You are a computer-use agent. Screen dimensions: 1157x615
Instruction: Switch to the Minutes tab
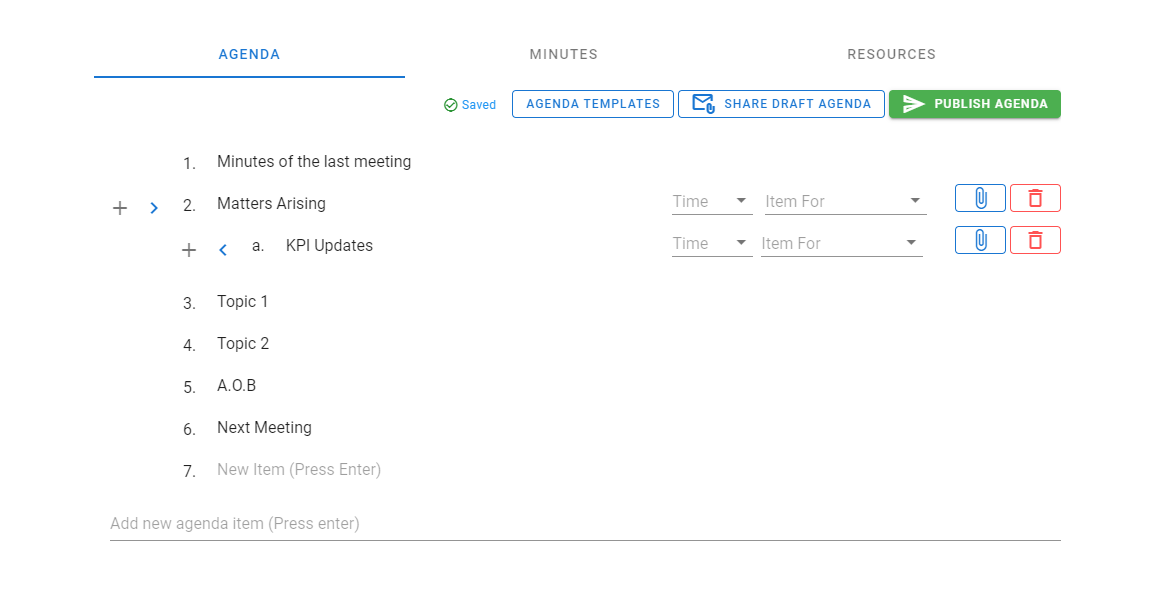tap(564, 55)
